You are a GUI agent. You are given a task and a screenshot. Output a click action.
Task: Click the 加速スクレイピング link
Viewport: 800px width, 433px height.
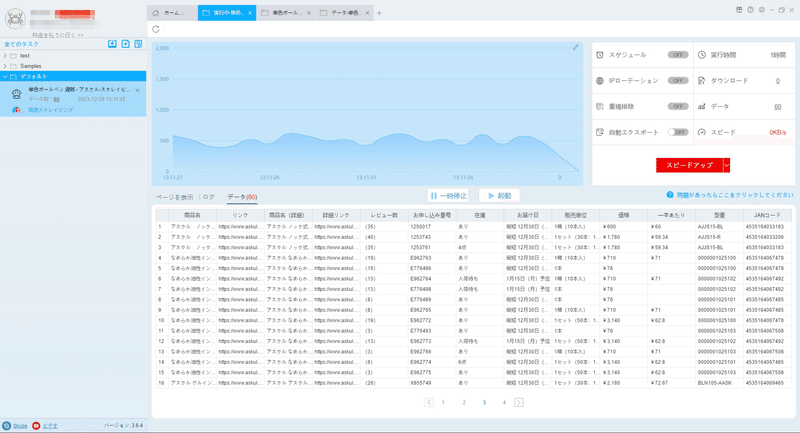(51, 110)
